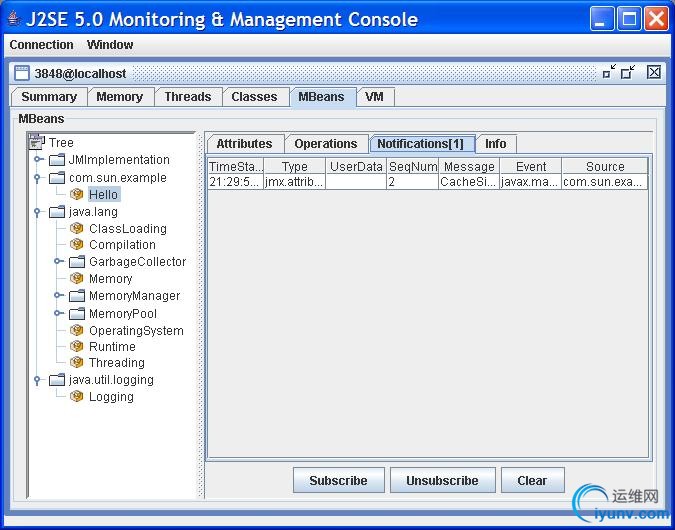Select the MBeans tab
This screenshot has width=675, height=530.
(322, 97)
